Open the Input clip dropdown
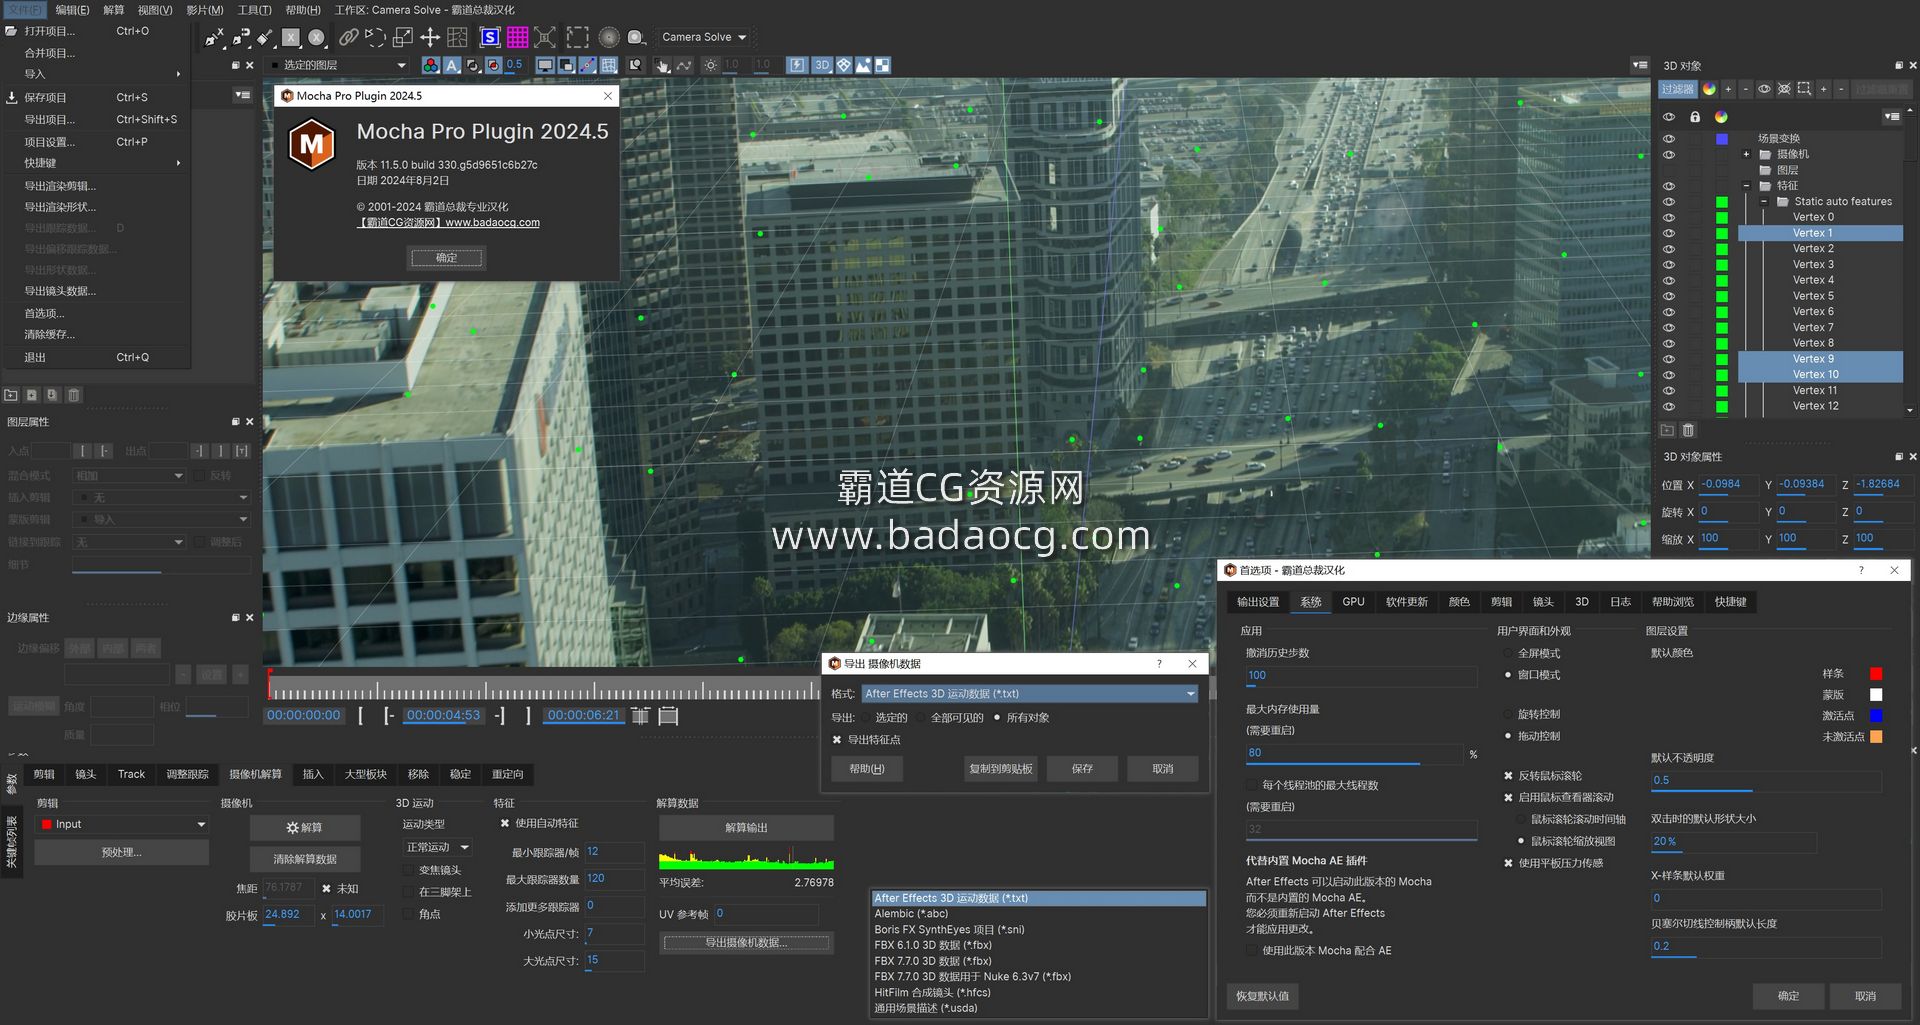1920x1025 pixels. point(121,824)
